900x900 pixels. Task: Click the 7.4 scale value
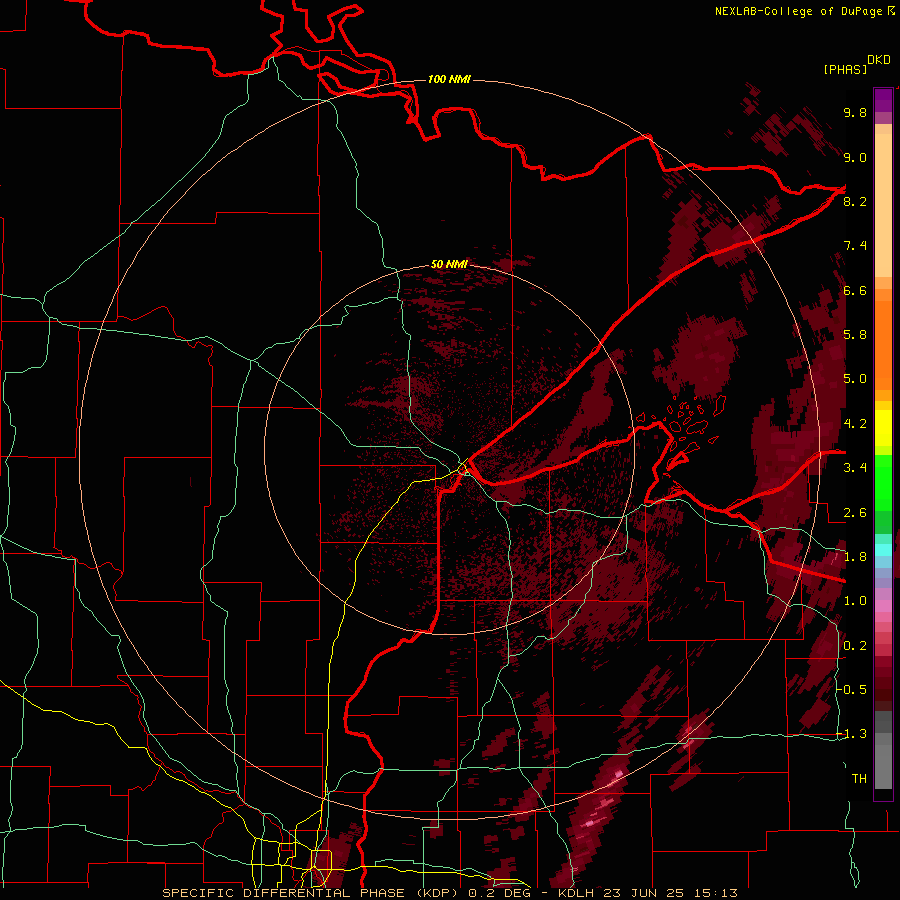tap(855, 246)
